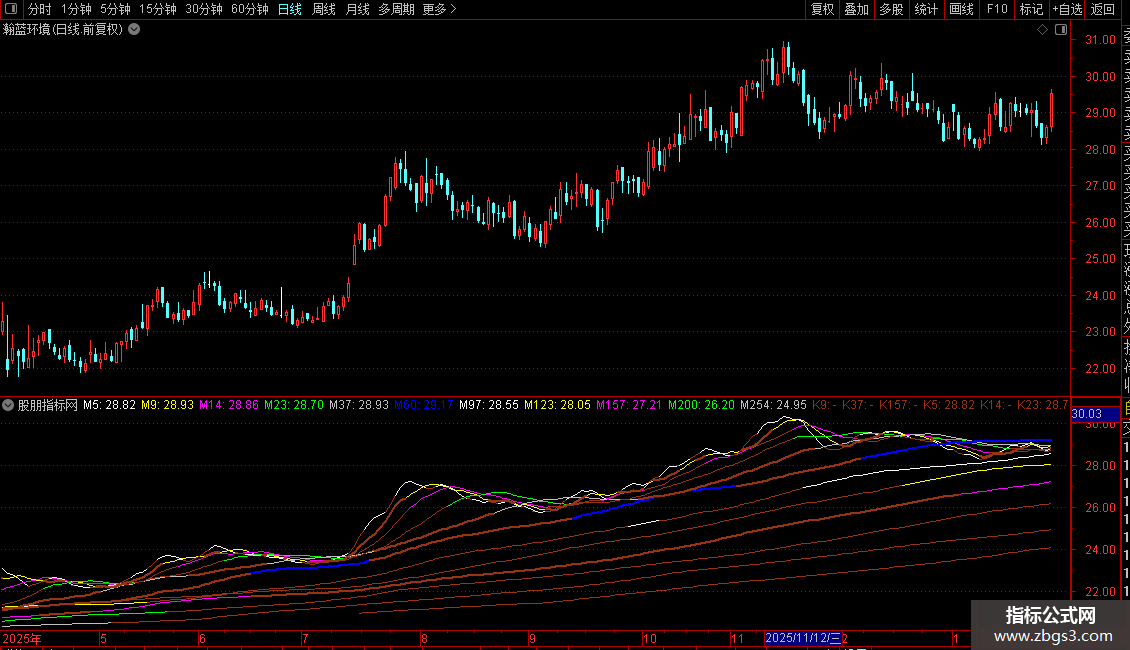
Task: Click the 2025年 time axis label
Action: 22,638
